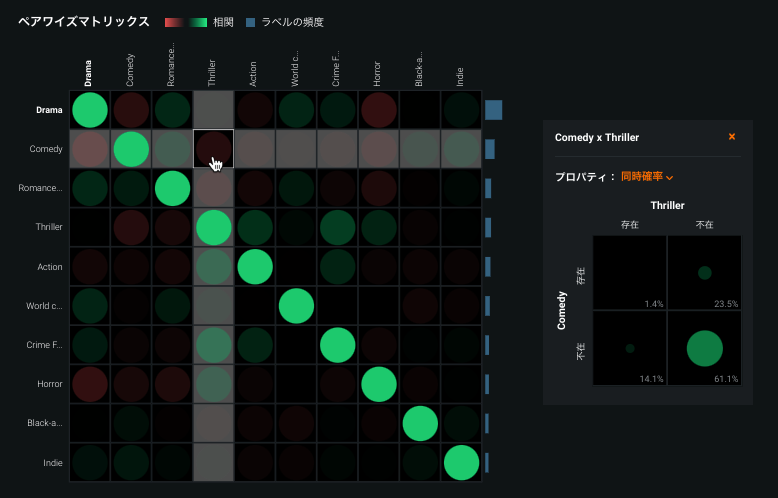Screen dimensions: 778x498
Task: Select Comedy absent, Thriller absent 61.1% cell
Action: [x=705, y=347]
